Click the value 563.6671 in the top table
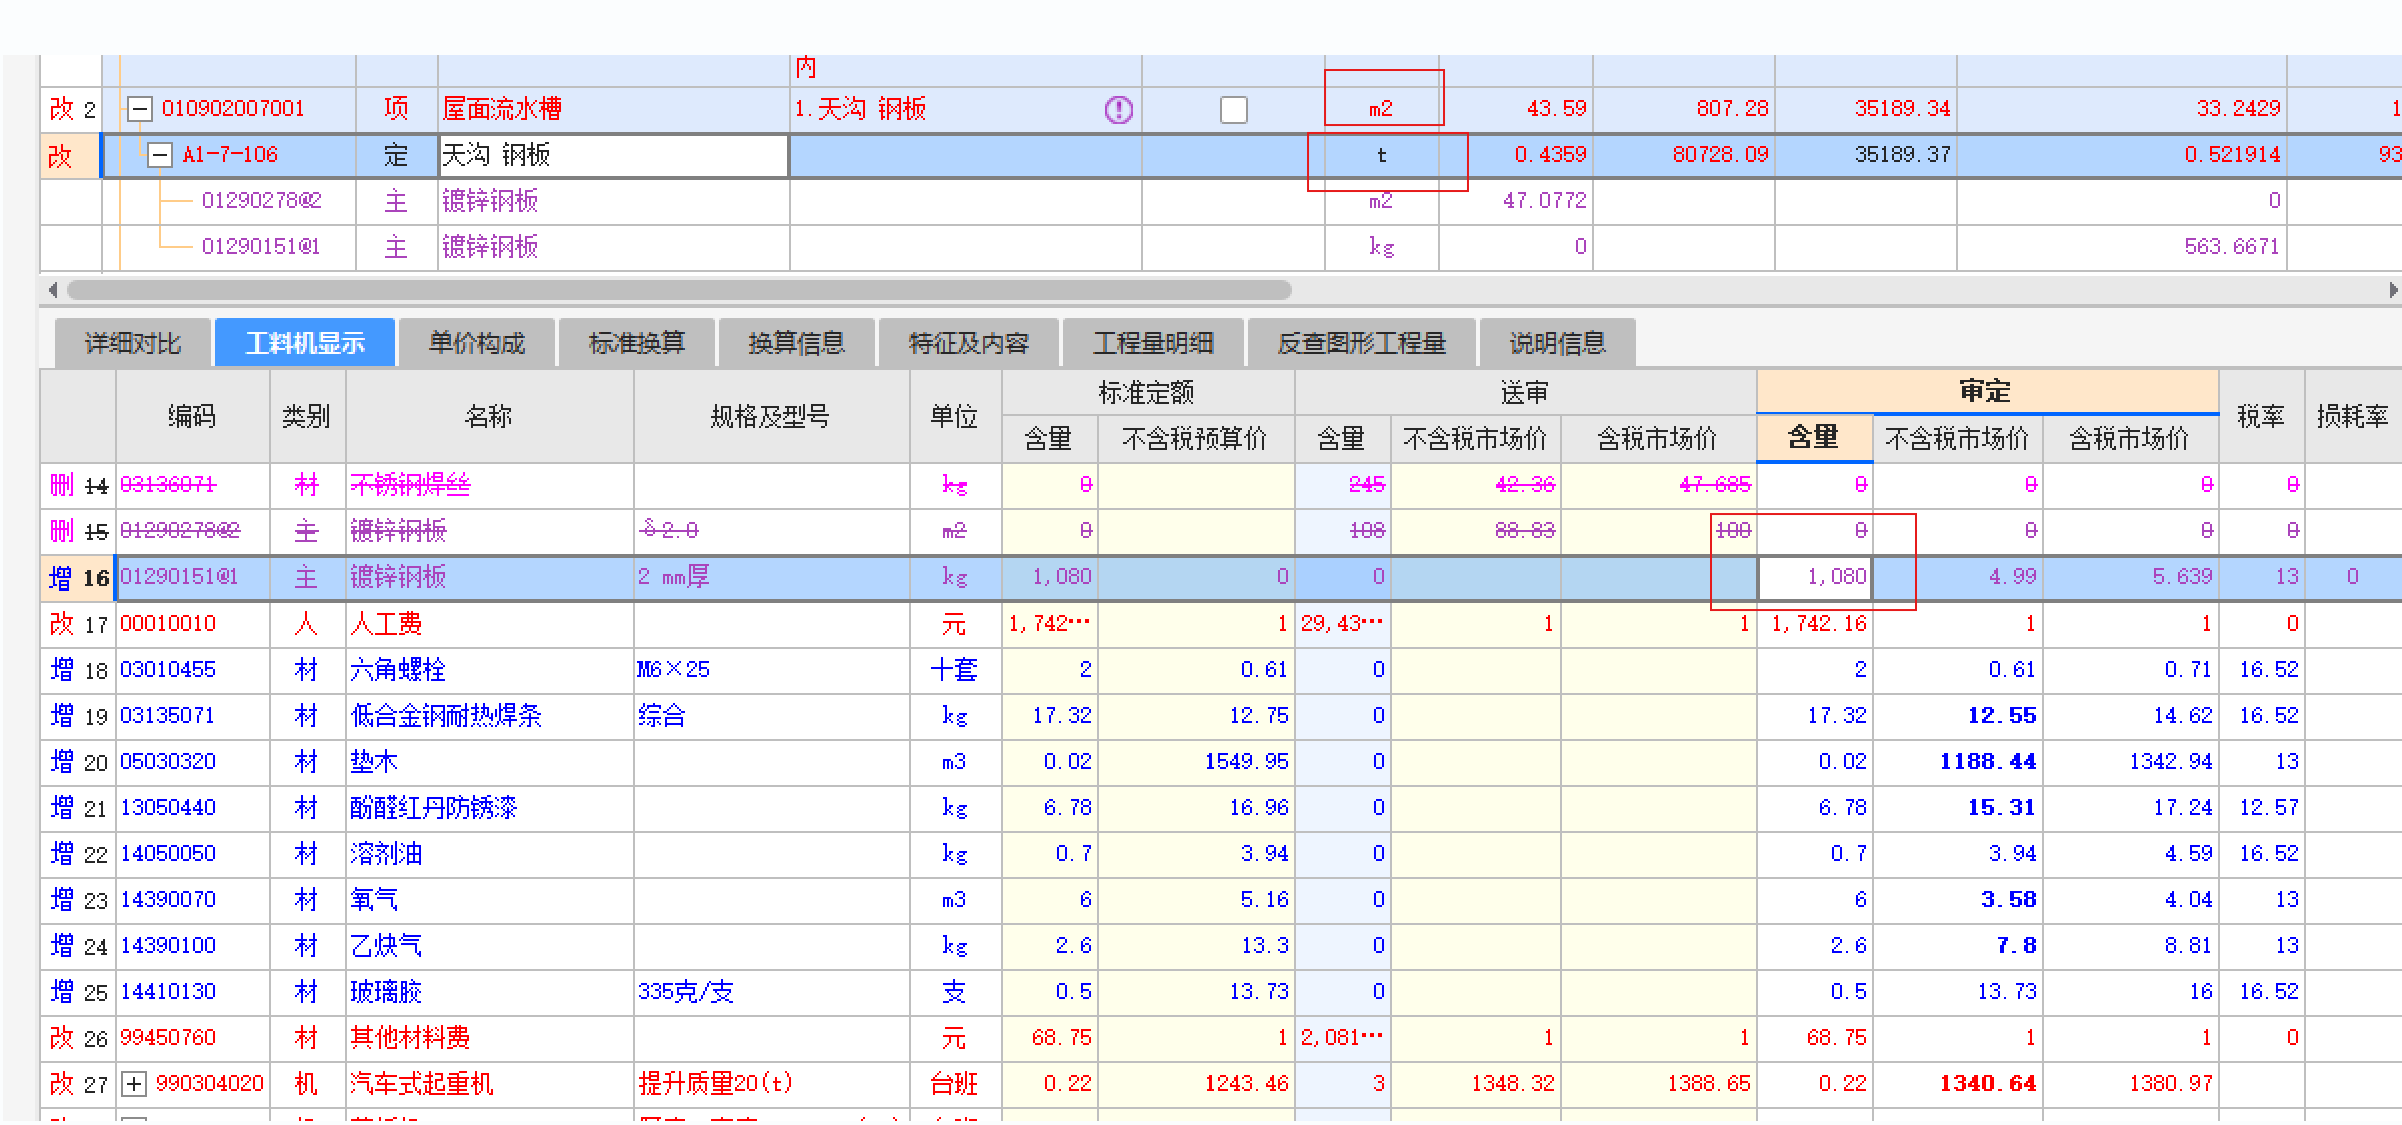Screen dimensions: 2402x1125 [x=2231, y=247]
